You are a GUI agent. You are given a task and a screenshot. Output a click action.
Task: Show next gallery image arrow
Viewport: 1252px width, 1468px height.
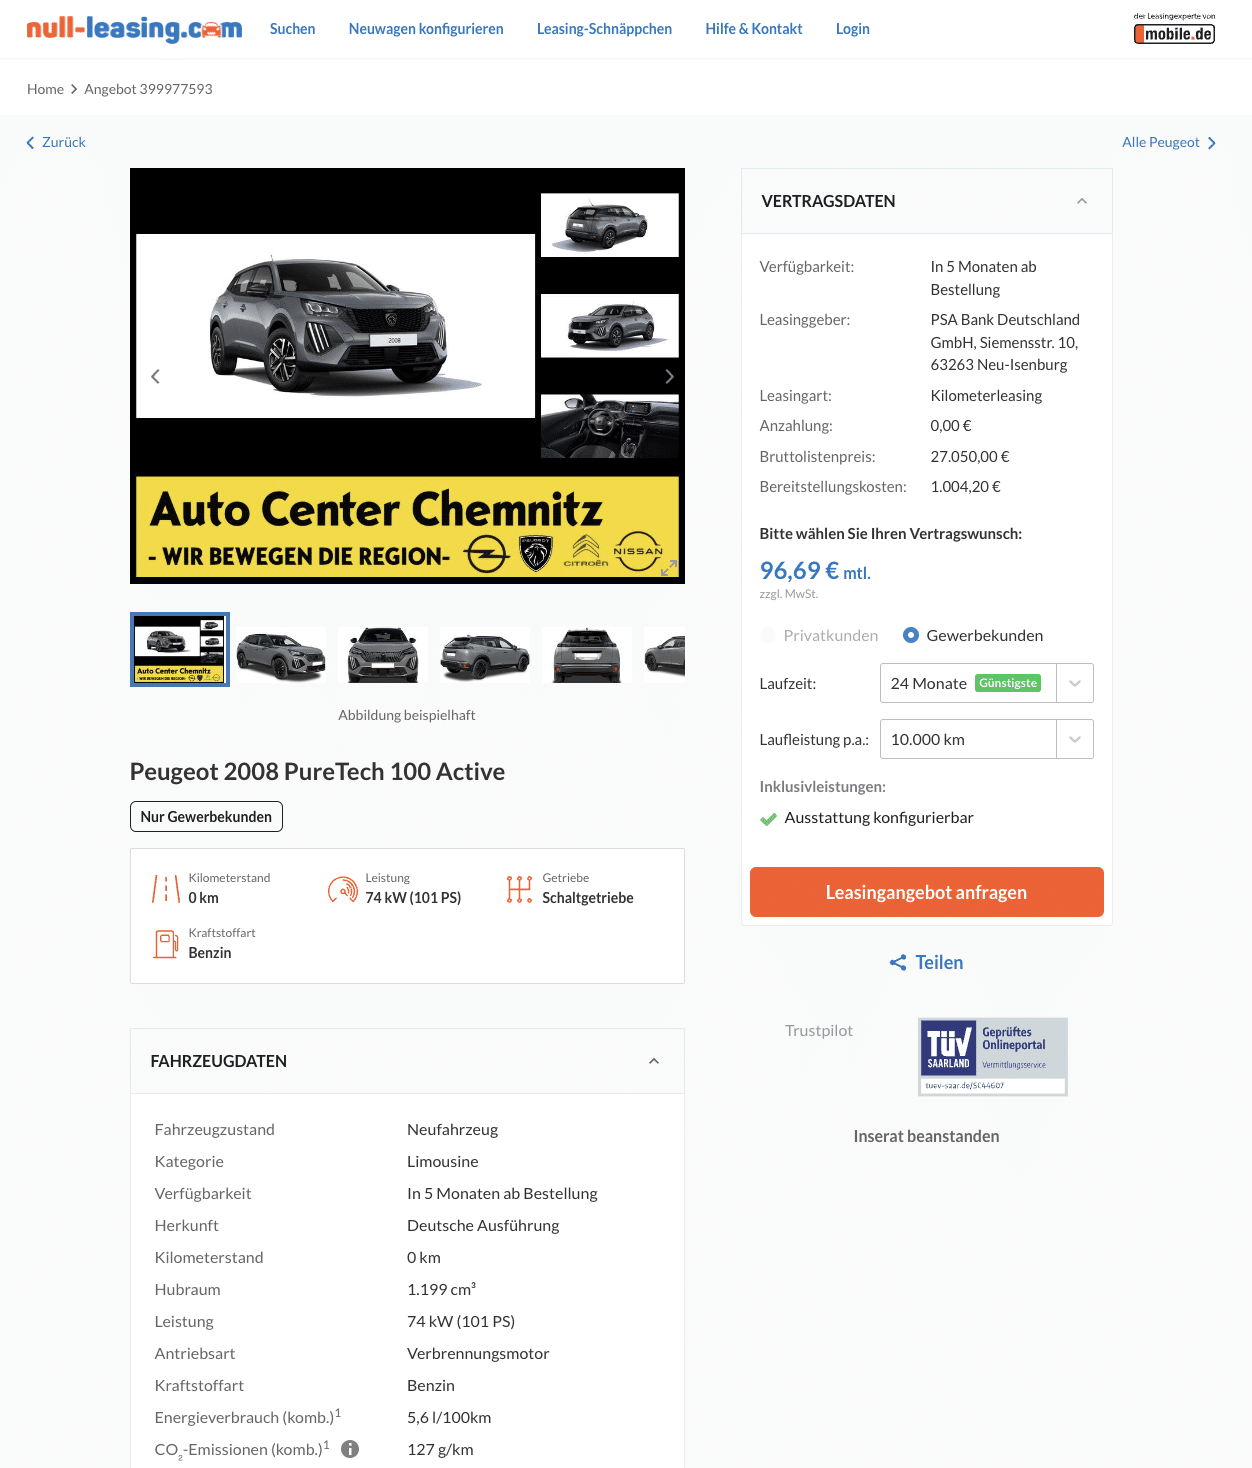pyautogui.click(x=669, y=376)
